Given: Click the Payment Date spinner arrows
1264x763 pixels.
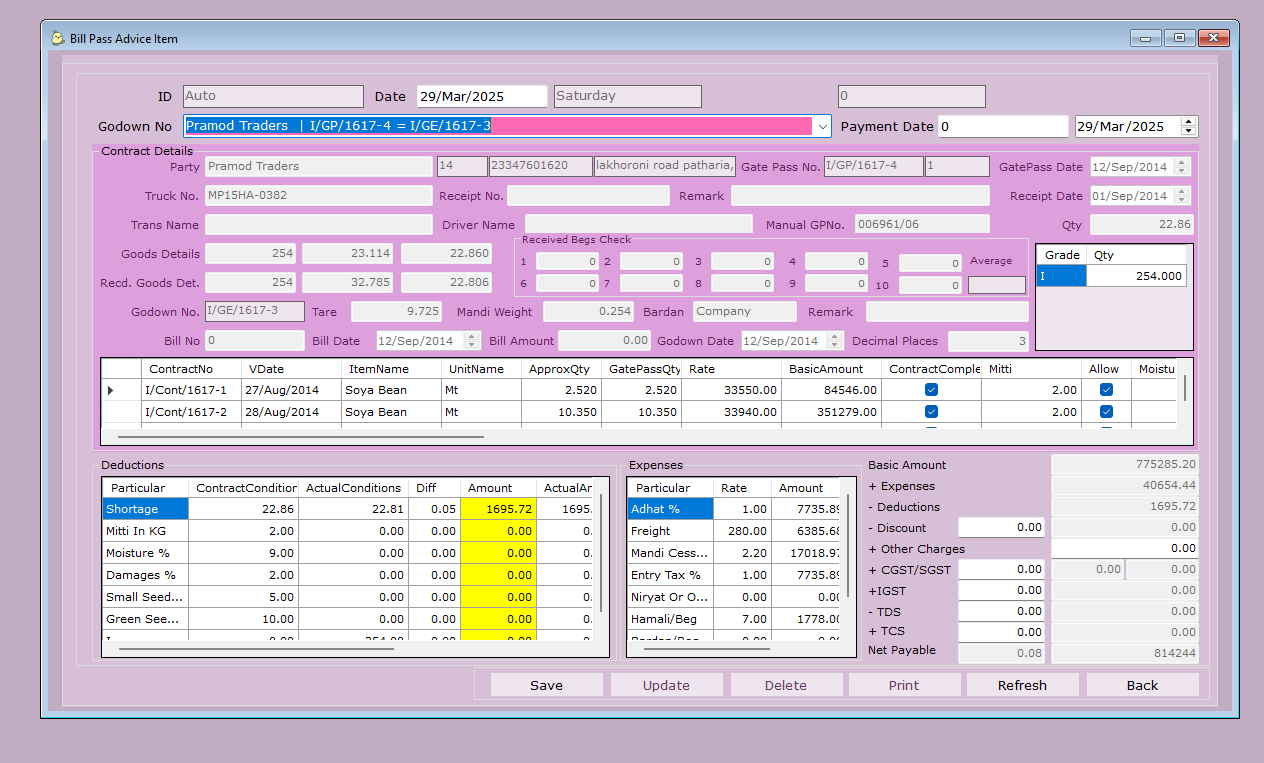Looking at the screenshot, I should 1188,127.
